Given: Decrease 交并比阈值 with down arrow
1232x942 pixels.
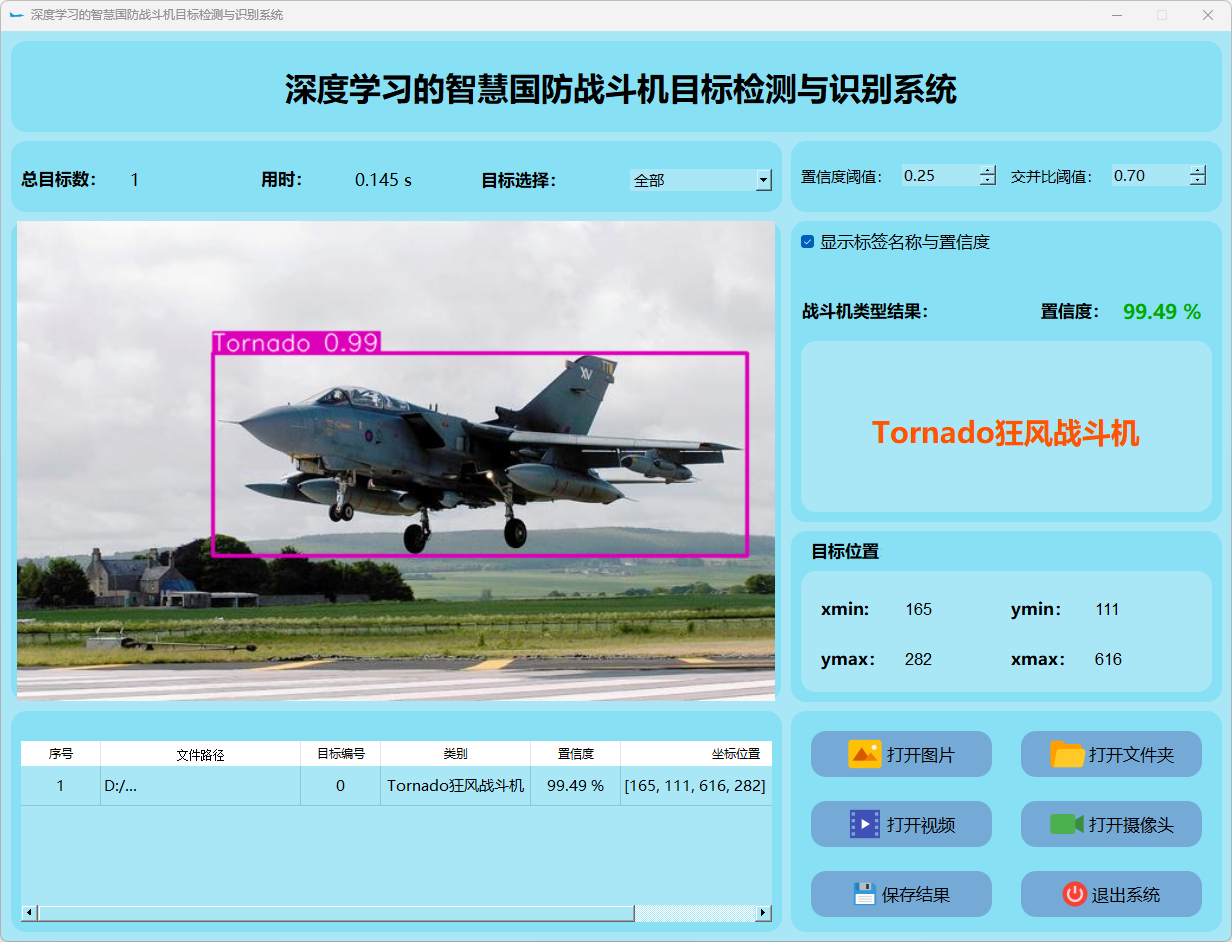Looking at the screenshot, I should point(1198,181).
